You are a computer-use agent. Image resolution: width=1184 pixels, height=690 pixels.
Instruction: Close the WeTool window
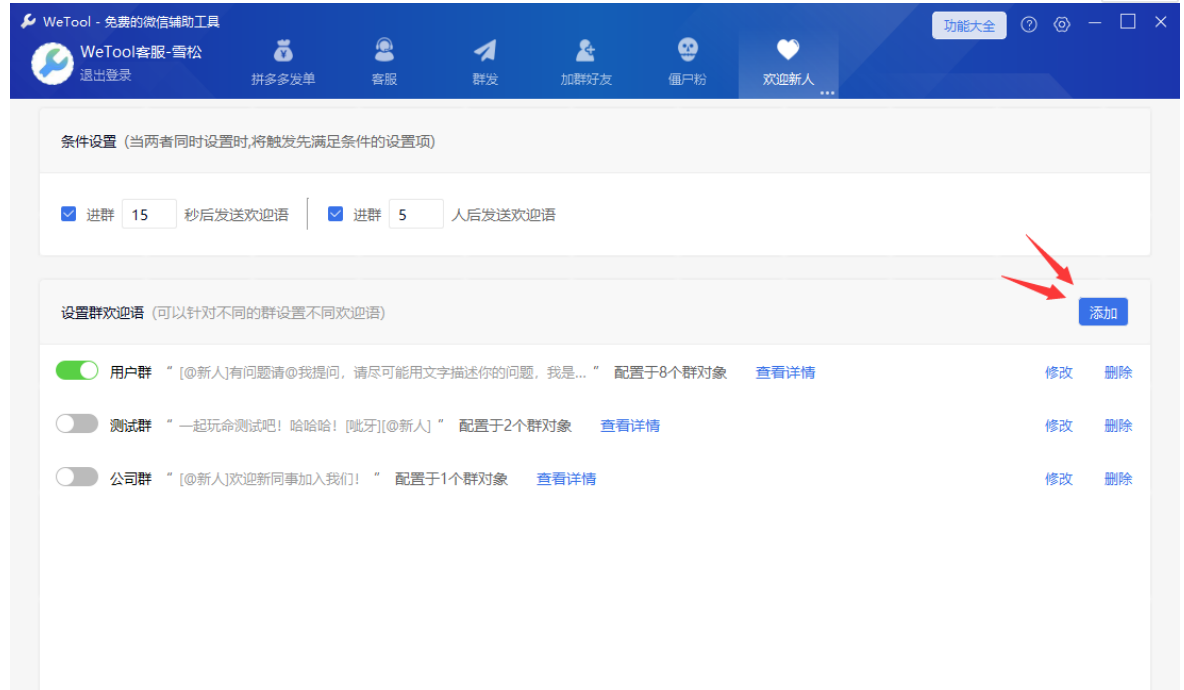pyautogui.click(x=1161, y=22)
